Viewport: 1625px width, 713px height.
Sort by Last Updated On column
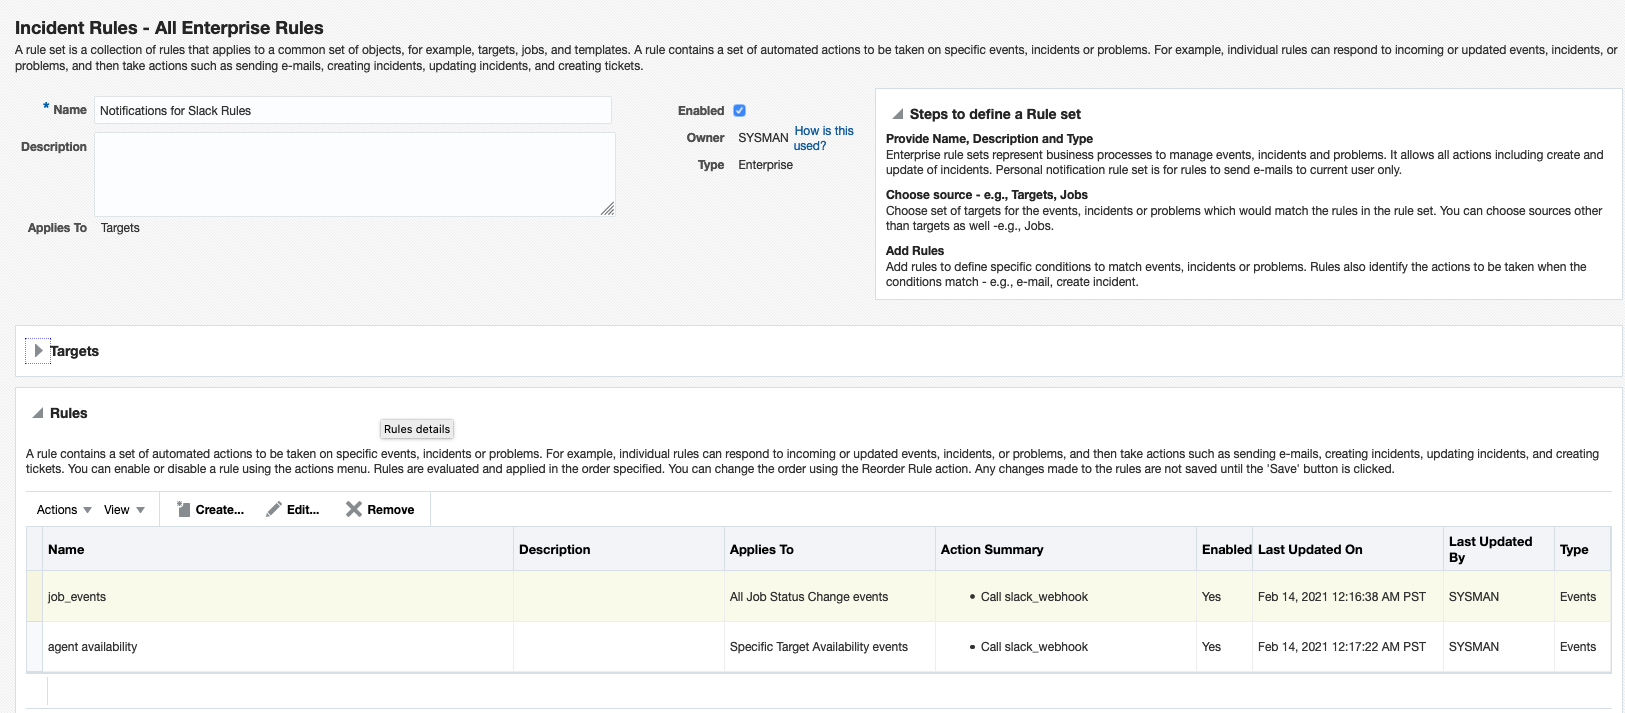[1309, 549]
